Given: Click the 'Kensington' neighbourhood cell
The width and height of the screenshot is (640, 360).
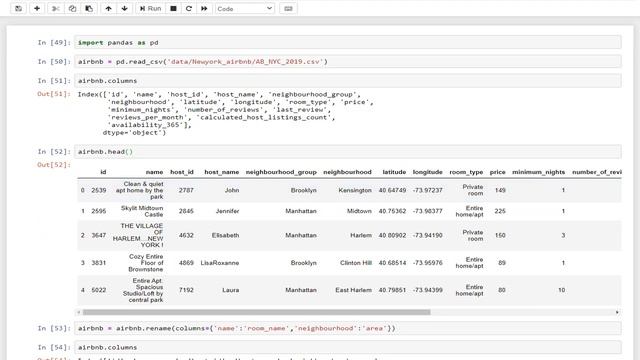Looking at the screenshot, I should tap(355, 191).
